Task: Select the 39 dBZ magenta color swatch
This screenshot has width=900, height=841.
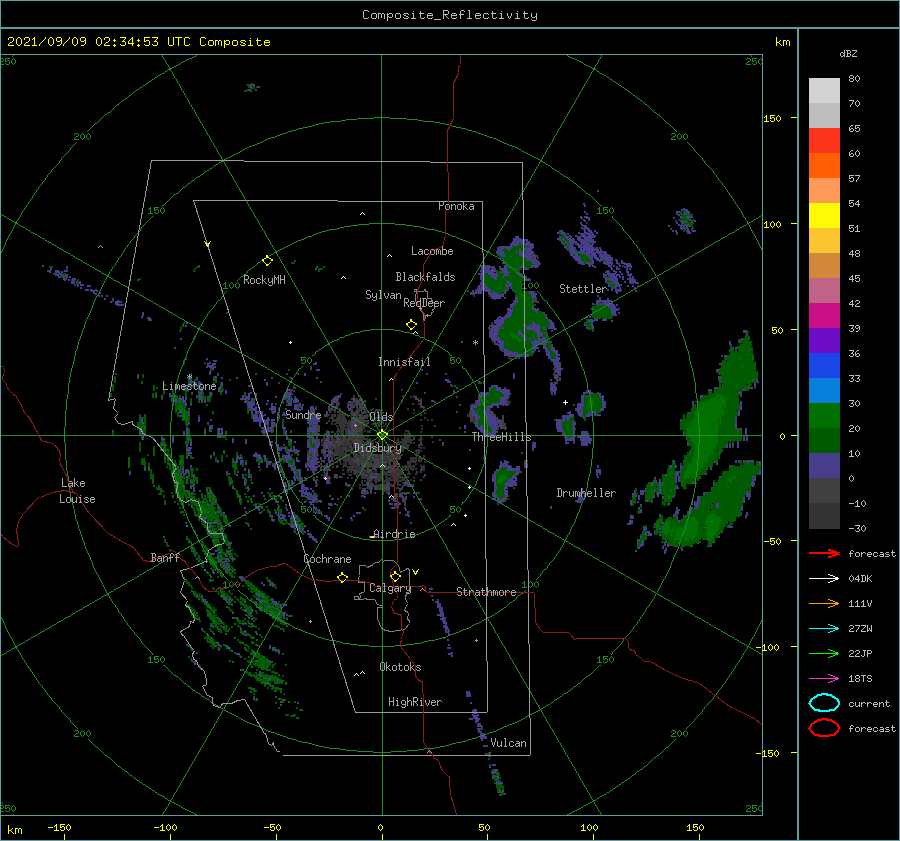Action: (824, 315)
